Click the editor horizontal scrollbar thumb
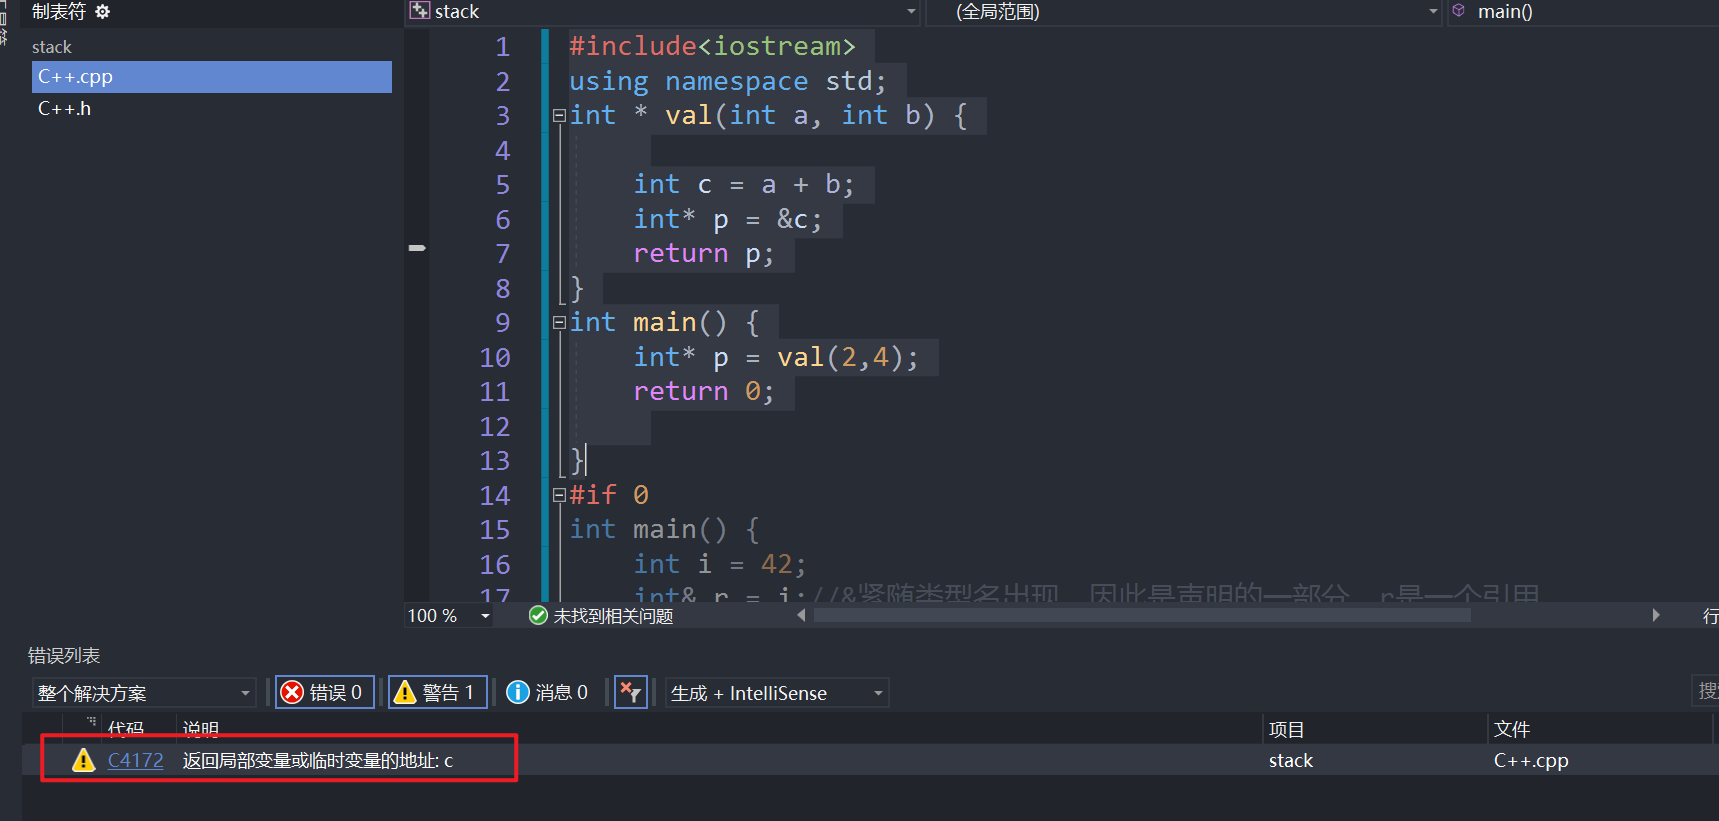Image resolution: width=1719 pixels, height=821 pixels. (1142, 616)
